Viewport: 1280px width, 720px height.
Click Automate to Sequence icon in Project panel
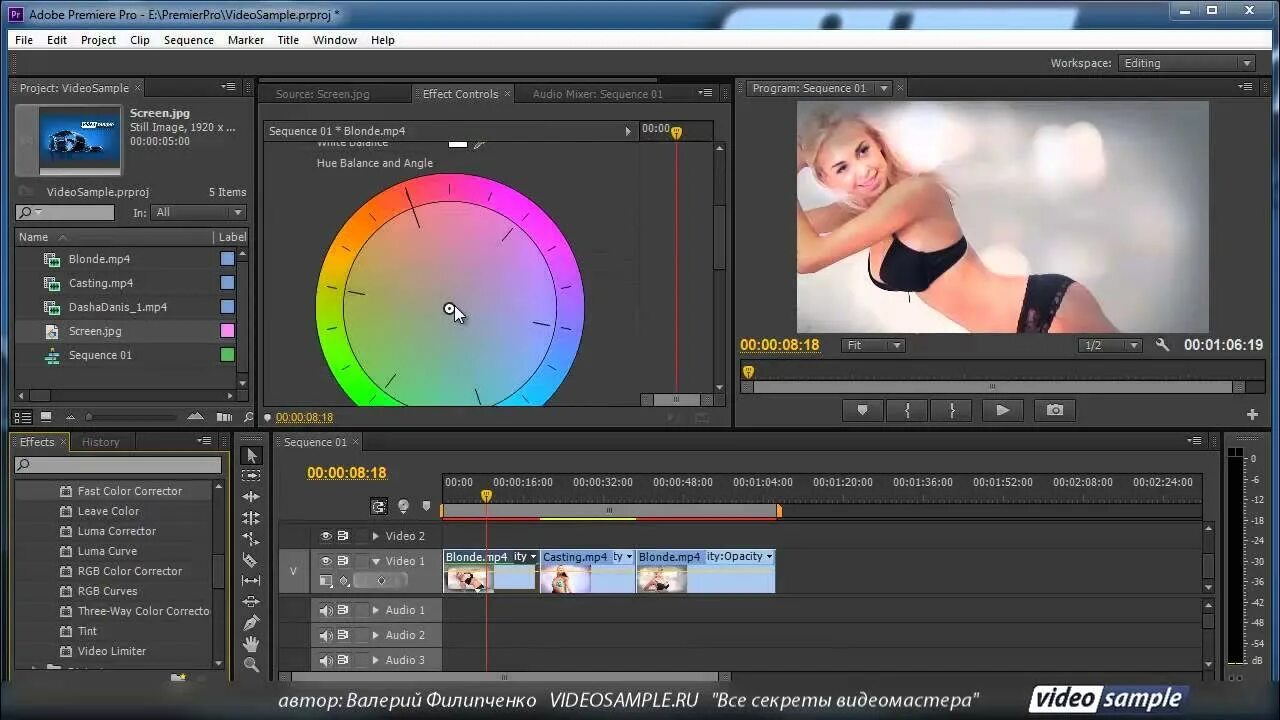pyautogui.click(x=224, y=417)
